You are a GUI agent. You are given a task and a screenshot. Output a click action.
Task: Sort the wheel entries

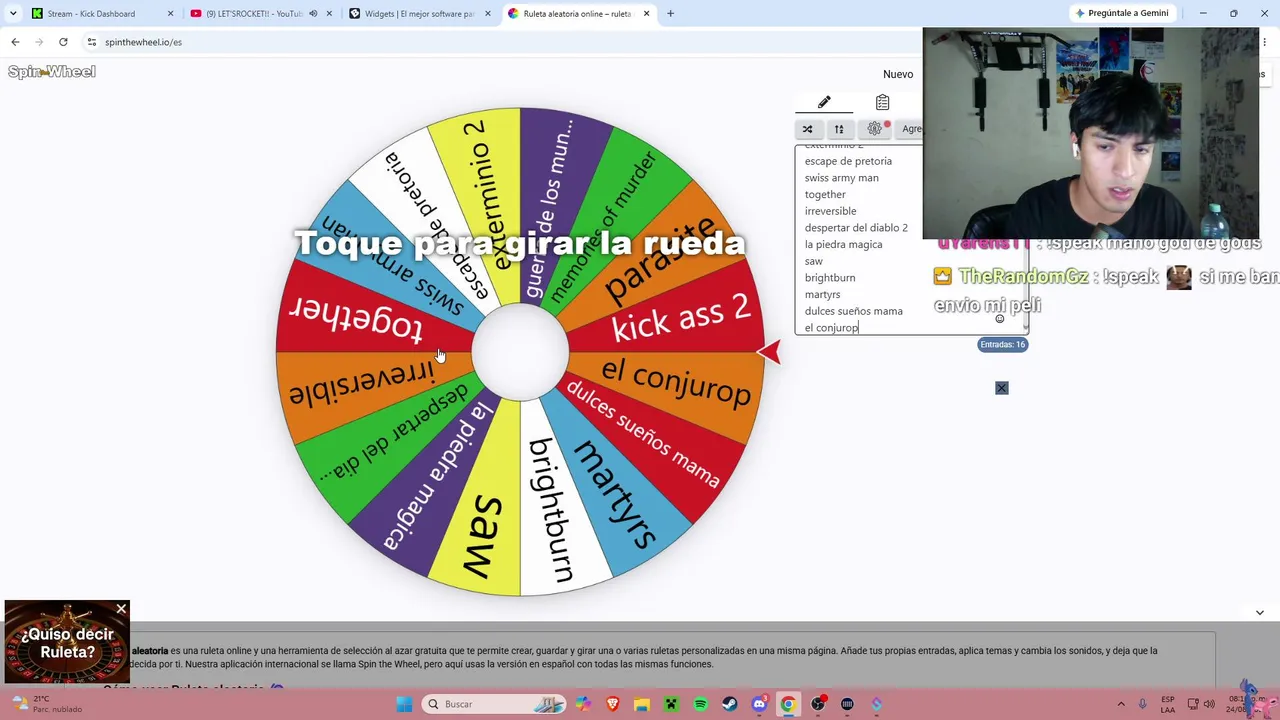[x=839, y=129]
